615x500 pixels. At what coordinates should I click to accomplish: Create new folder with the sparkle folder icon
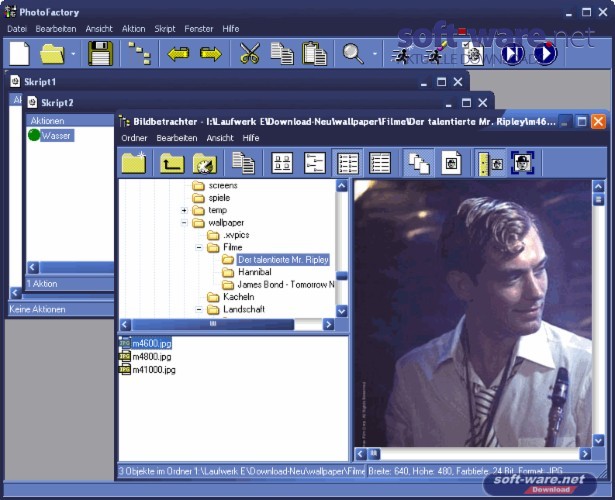134,163
